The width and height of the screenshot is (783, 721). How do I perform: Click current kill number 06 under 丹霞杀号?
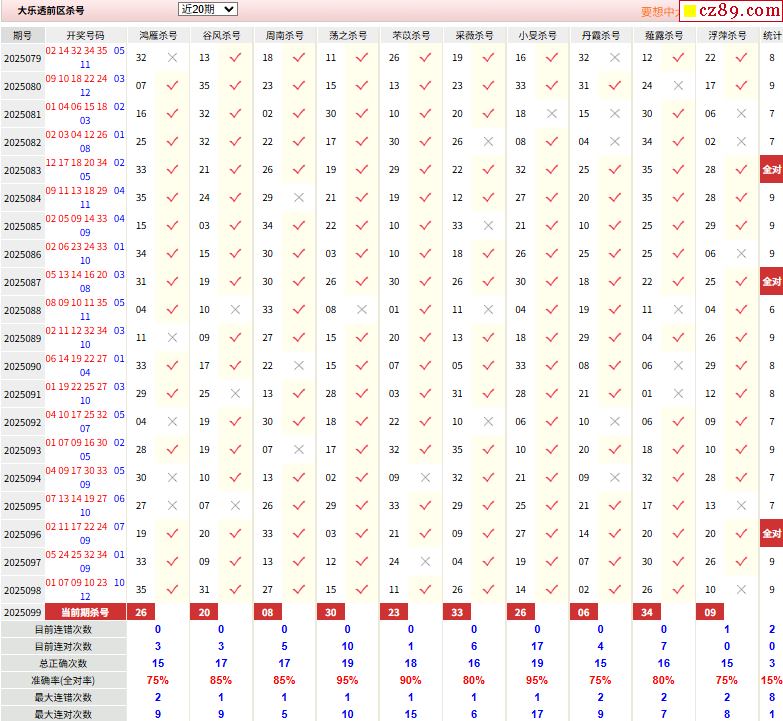584,612
